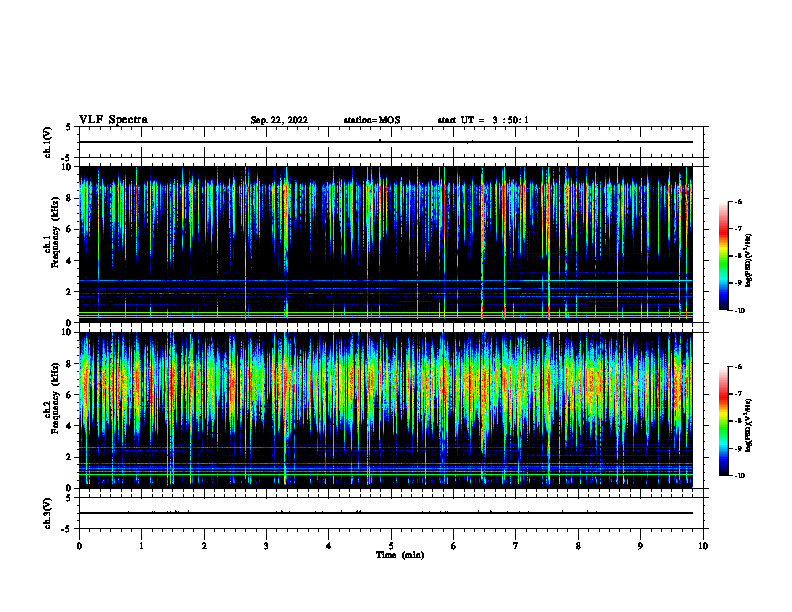Image resolution: width=792 pixels, height=612 pixels.
Task: Click the ch.1 Frequency (kHz) axis label
Action: [52, 232]
